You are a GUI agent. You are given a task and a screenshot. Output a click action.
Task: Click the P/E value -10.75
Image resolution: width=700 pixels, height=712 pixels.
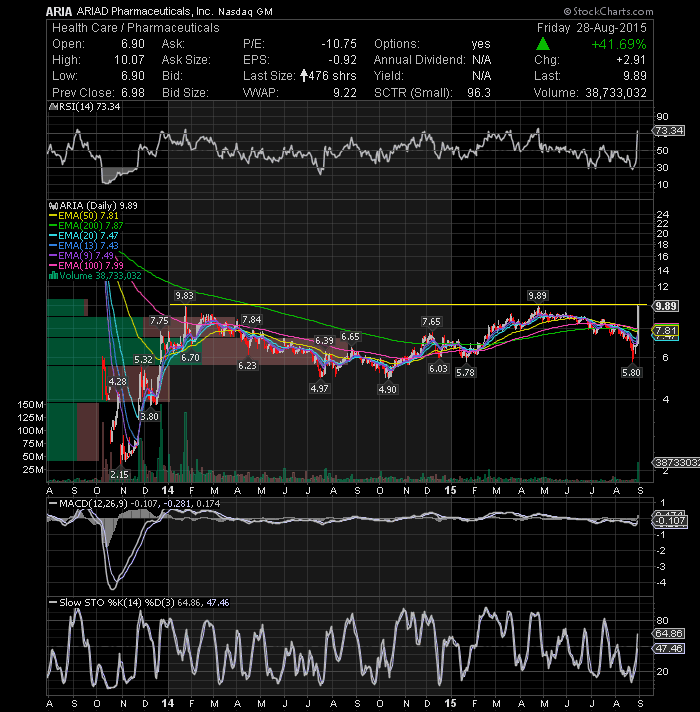339,44
